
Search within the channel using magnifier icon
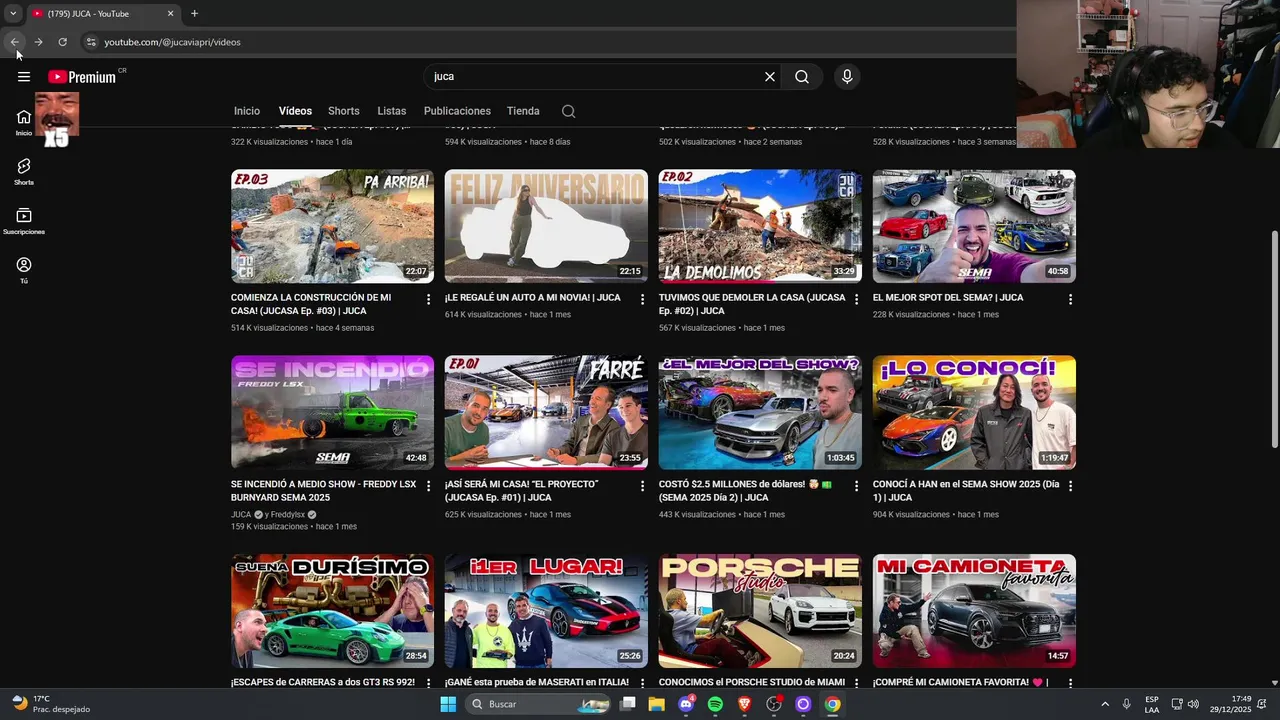568,111
